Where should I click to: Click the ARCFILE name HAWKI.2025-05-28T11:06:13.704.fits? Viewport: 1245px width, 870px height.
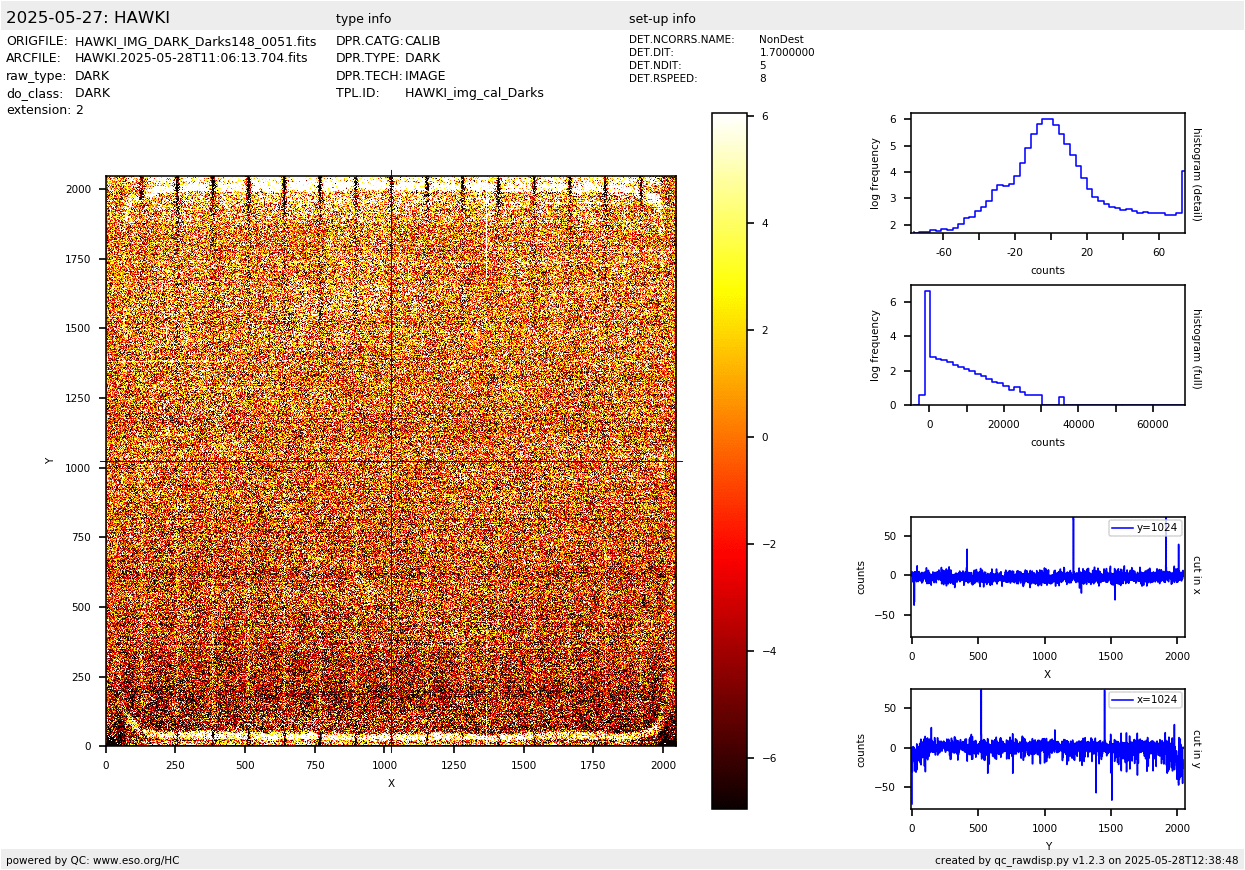191,59
